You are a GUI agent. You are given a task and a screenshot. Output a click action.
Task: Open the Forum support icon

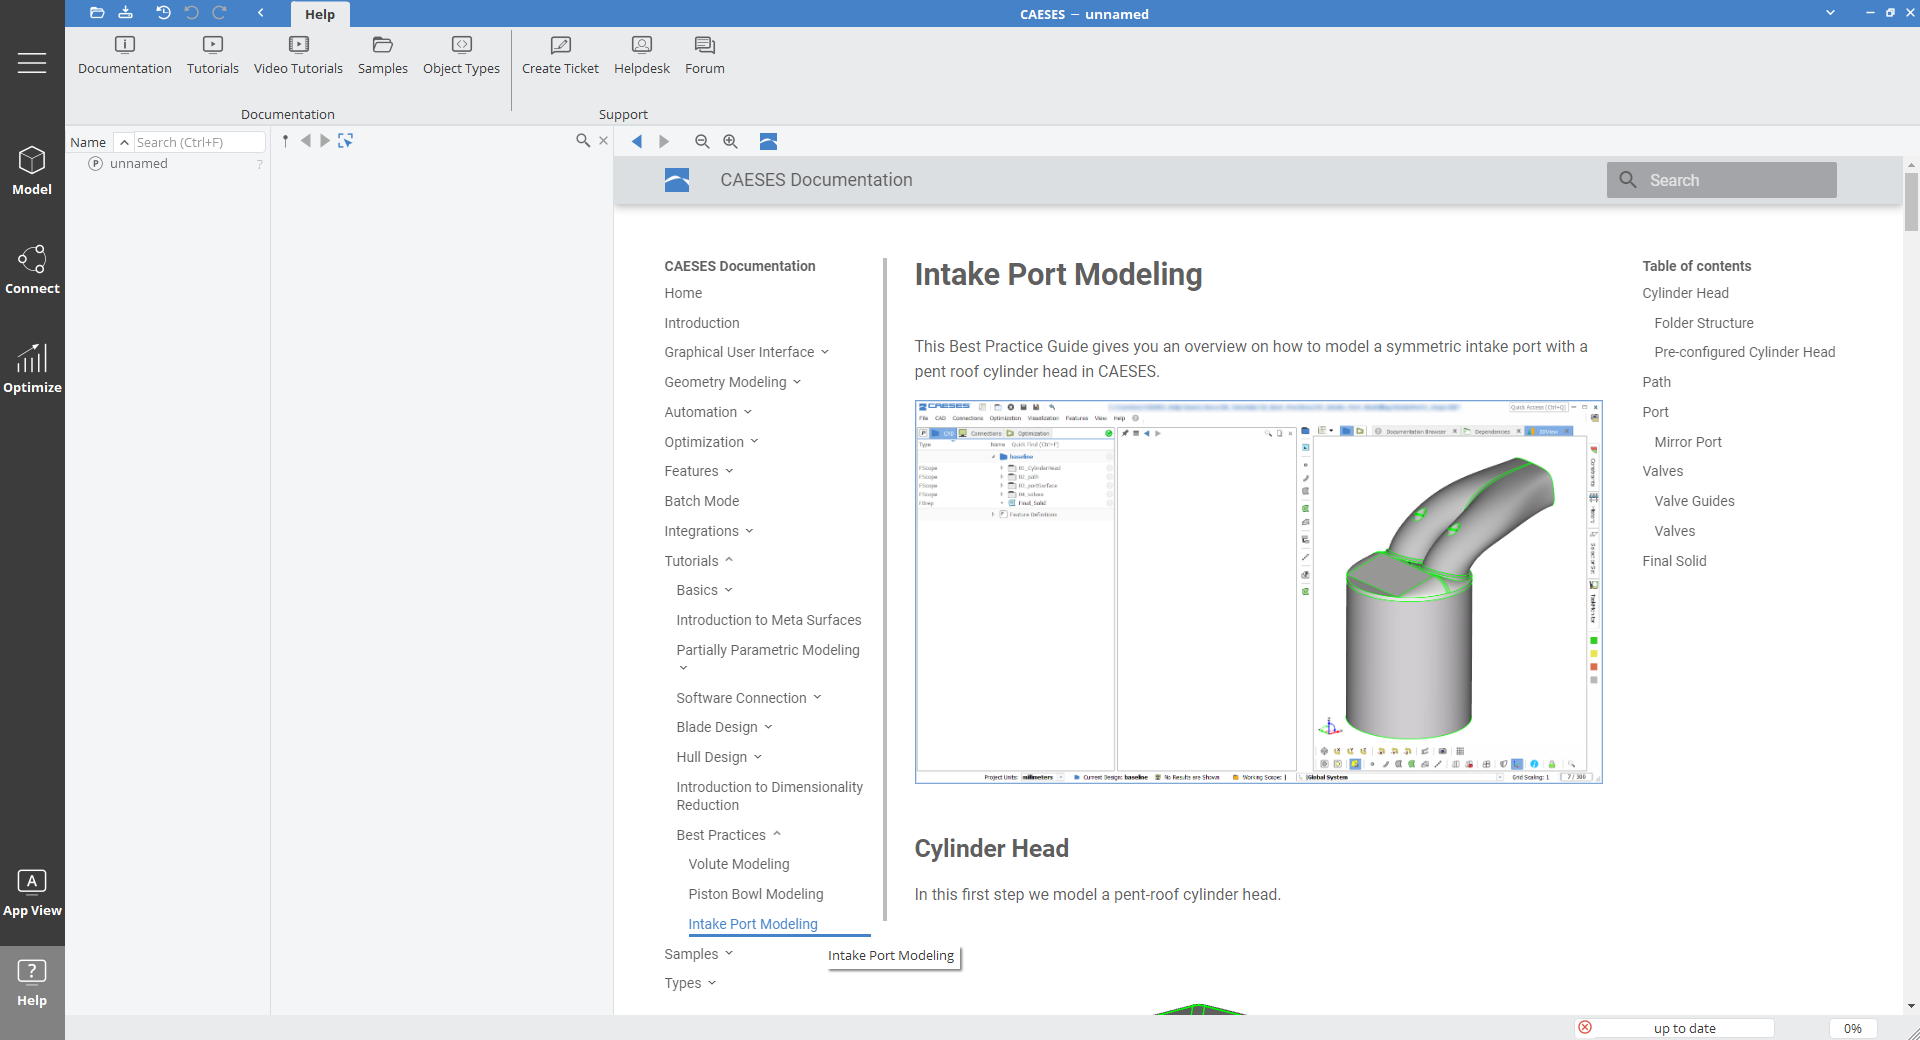point(705,56)
